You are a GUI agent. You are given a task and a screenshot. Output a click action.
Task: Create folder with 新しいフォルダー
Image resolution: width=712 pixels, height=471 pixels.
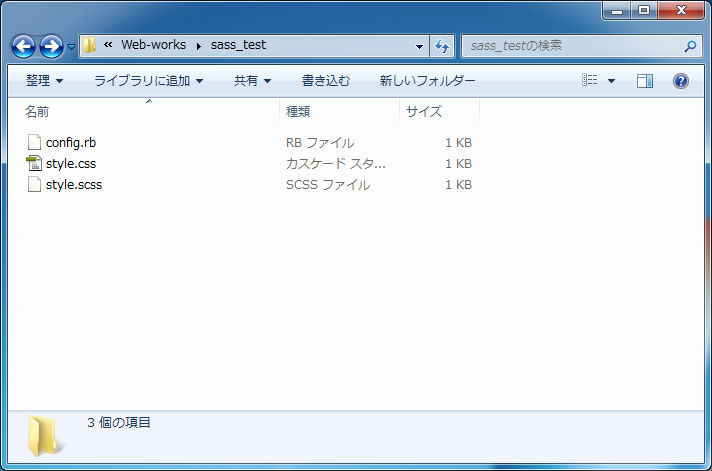(427, 81)
